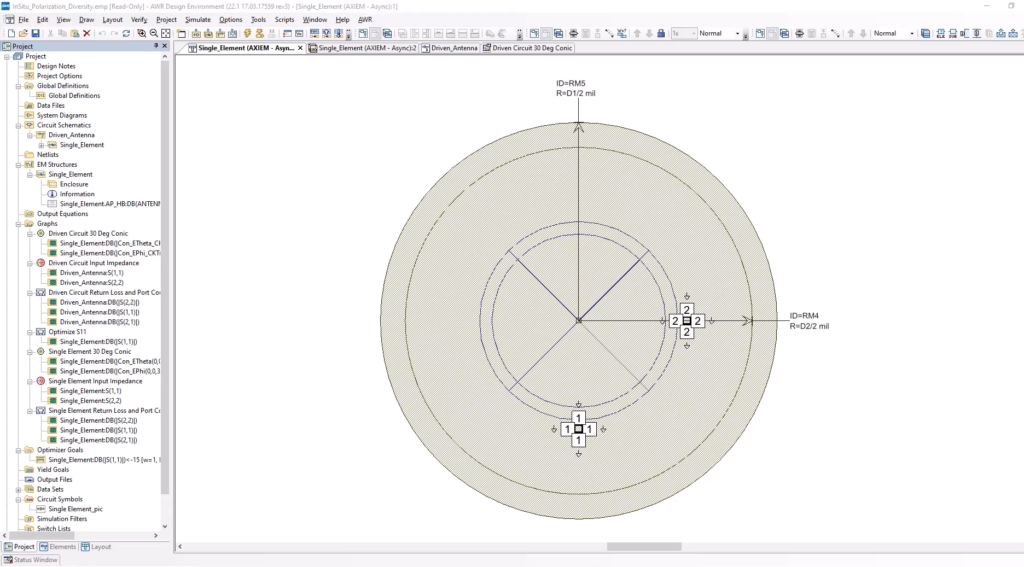Select the Enclosure item under Single_Element
1024x567 pixels.
coord(73,184)
